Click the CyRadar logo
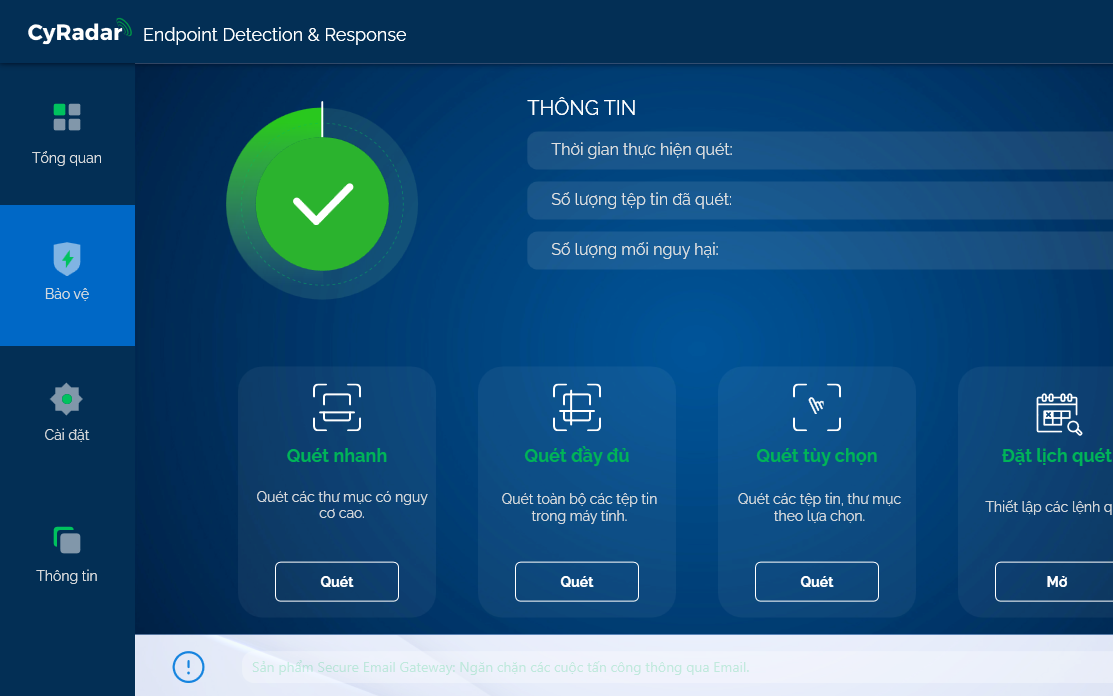Viewport: 1113px width, 696px height. tap(80, 32)
